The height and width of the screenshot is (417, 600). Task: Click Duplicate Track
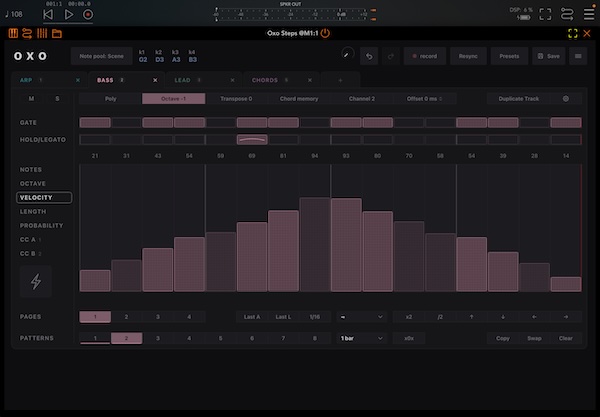coord(518,99)
